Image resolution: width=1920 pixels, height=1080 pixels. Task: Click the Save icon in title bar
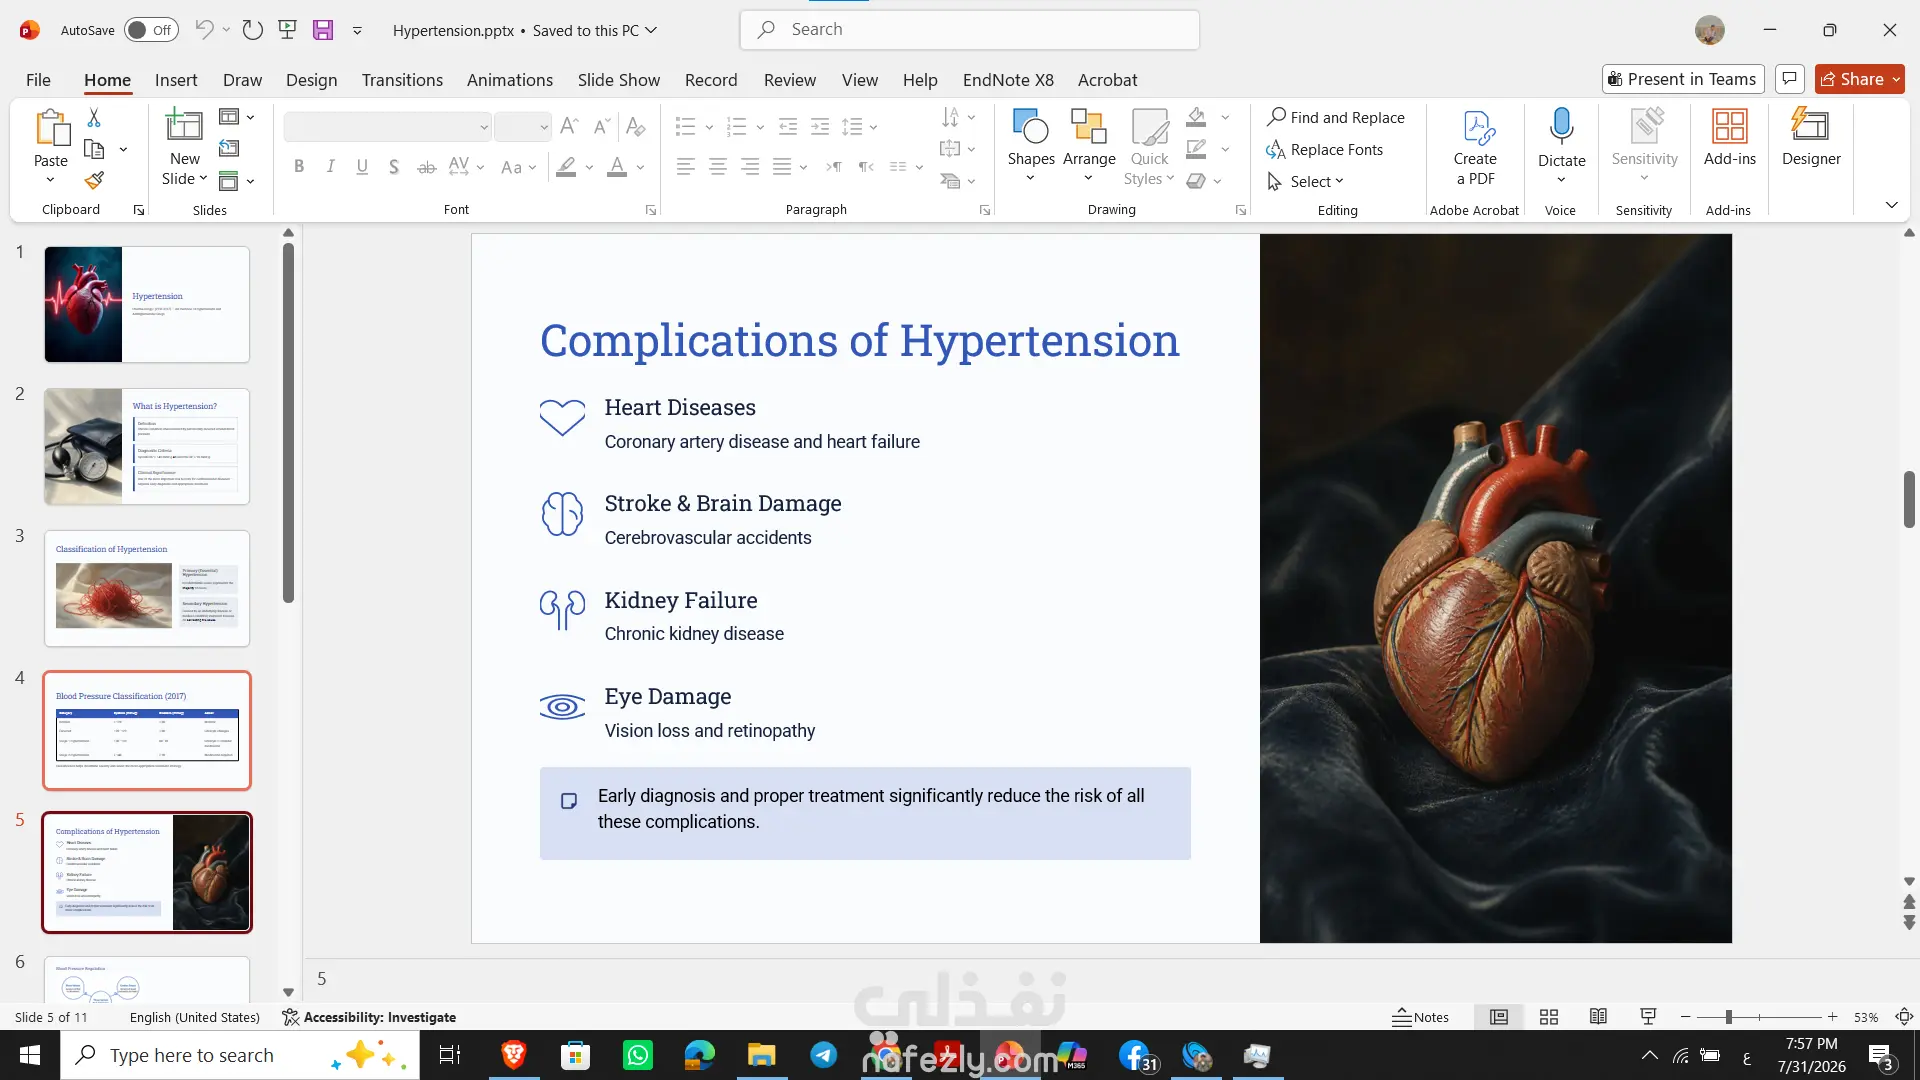(x=323, y=30)
